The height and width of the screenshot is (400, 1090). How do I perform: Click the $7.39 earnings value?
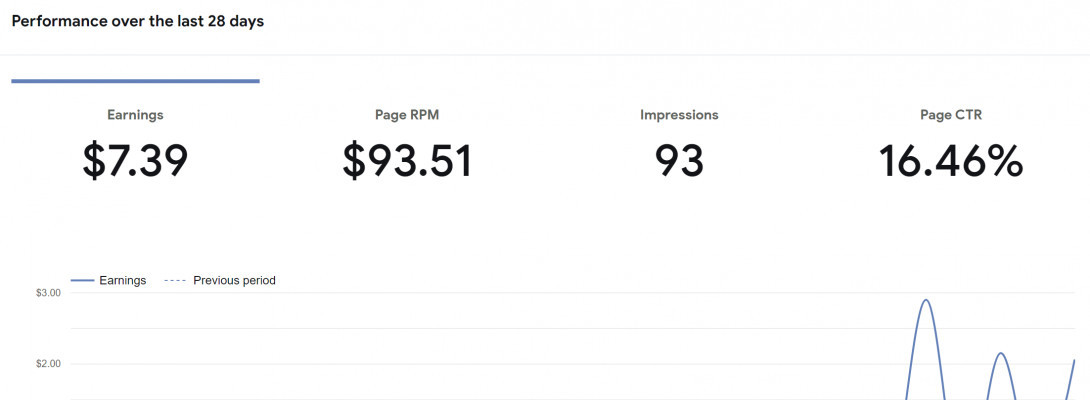pyautogui.click(x=135, y=161)
